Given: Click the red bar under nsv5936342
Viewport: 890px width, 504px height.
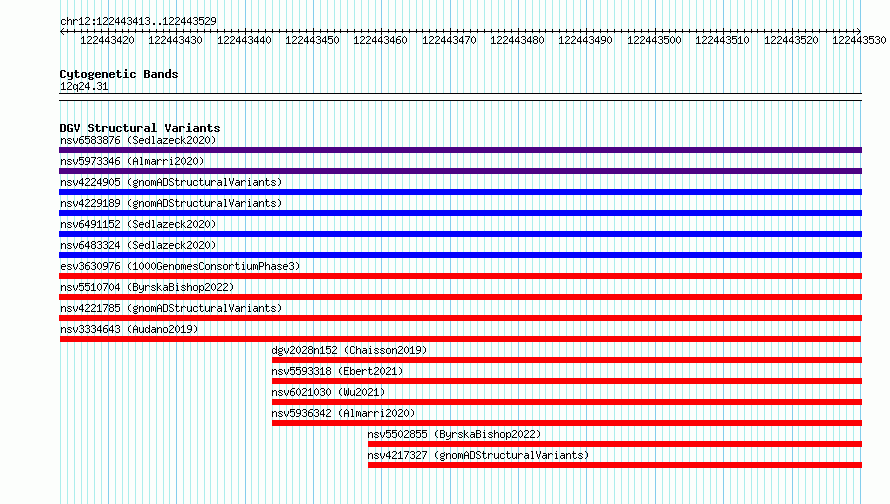Looking at the screenshot, I should [x=567, y=423].
